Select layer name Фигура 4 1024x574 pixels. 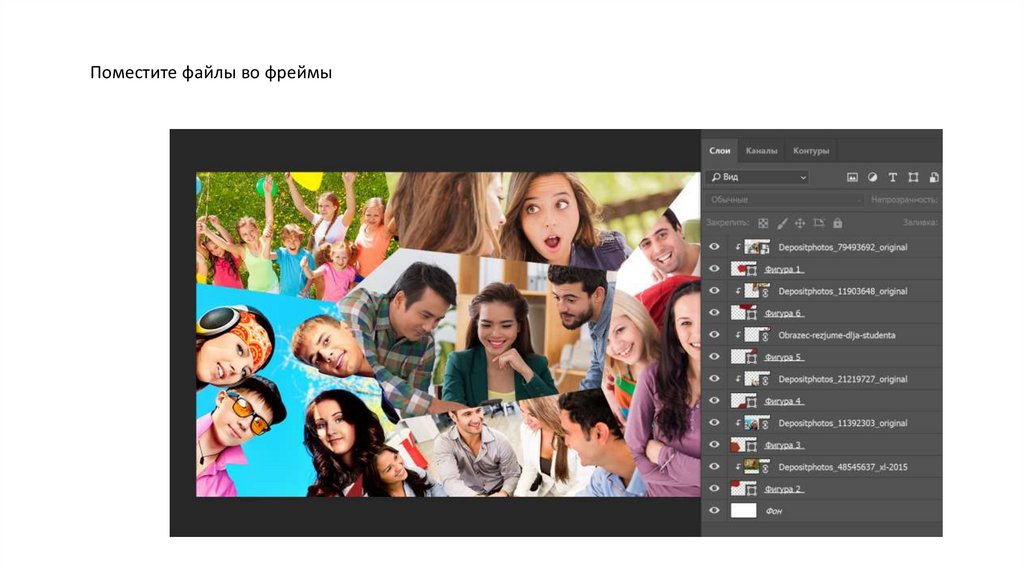(784, 401)
